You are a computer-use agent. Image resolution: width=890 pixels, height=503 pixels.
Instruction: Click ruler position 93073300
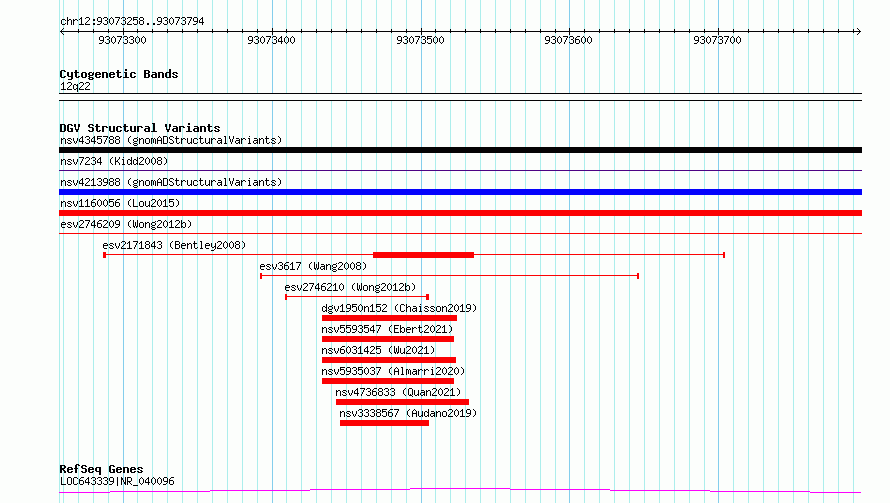coord(122,40)
